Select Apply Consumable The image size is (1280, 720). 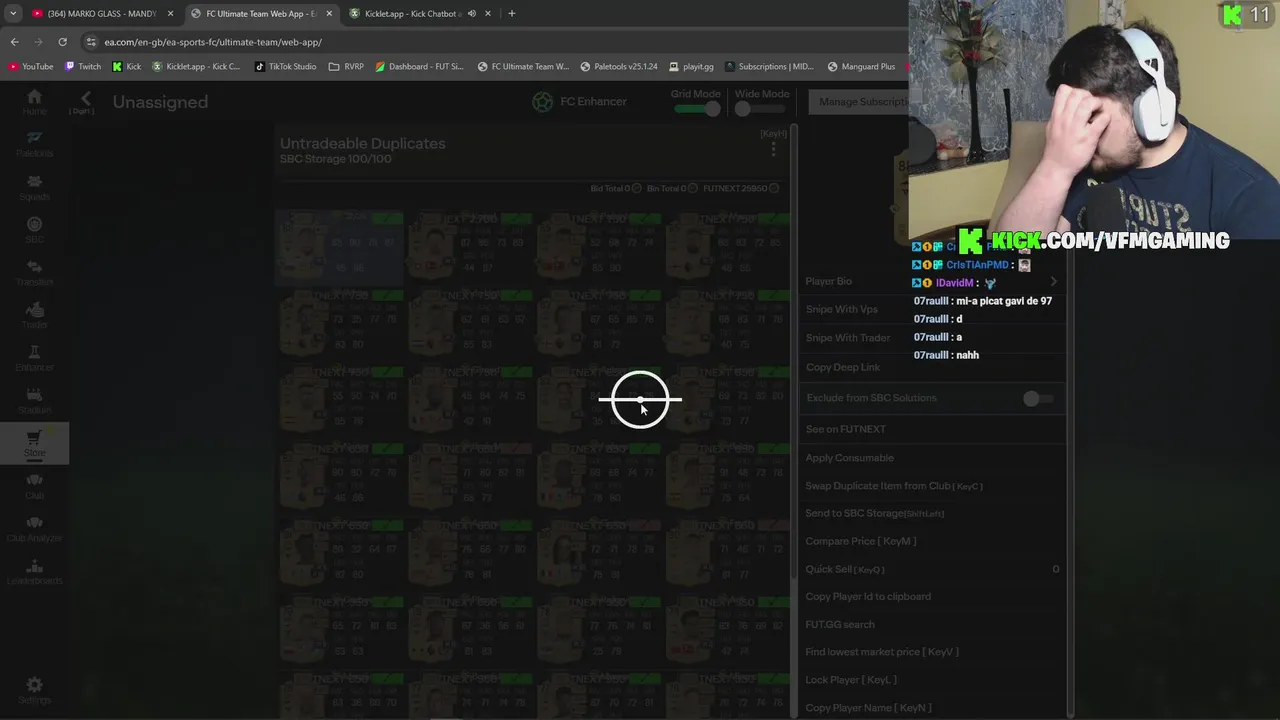point(933,458)
